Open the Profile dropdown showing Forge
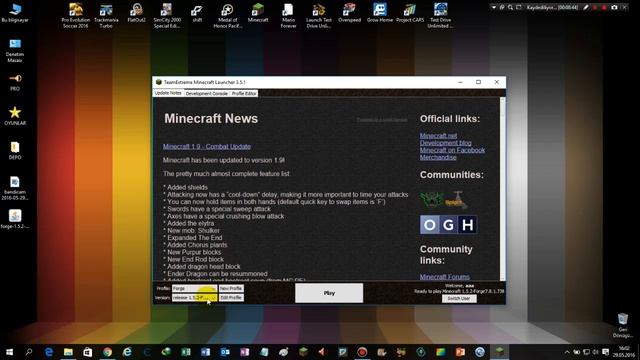 pyautogui.click(x=194, y=288)
